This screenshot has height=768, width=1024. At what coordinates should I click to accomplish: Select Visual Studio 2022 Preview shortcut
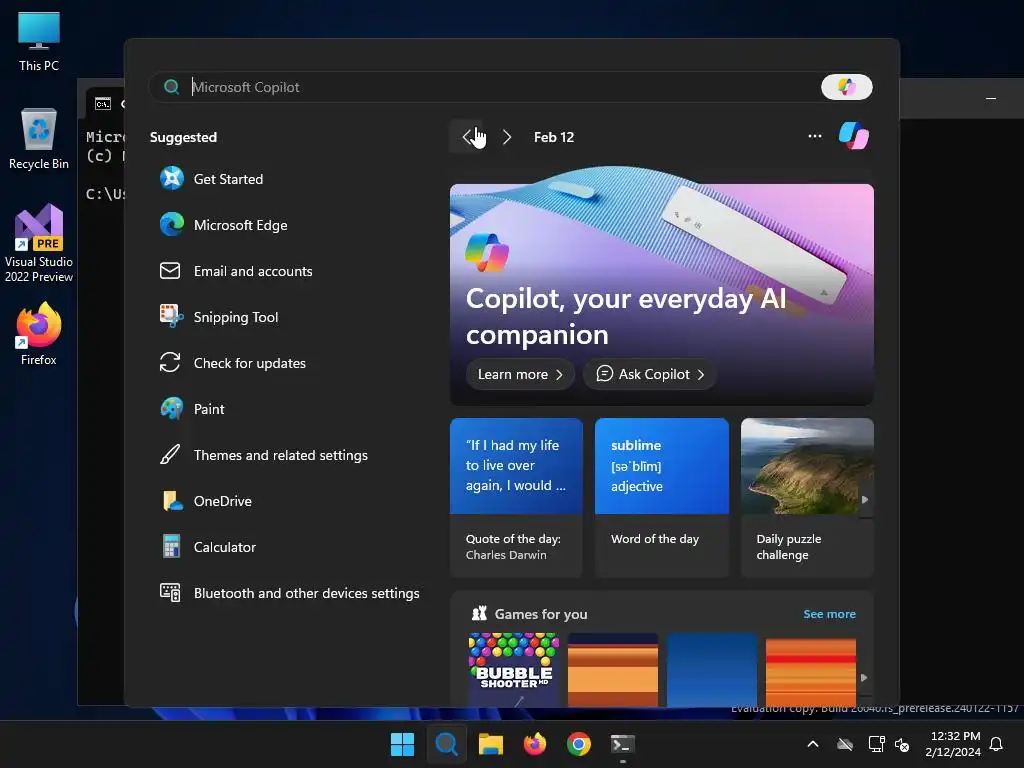pos(39,243)
